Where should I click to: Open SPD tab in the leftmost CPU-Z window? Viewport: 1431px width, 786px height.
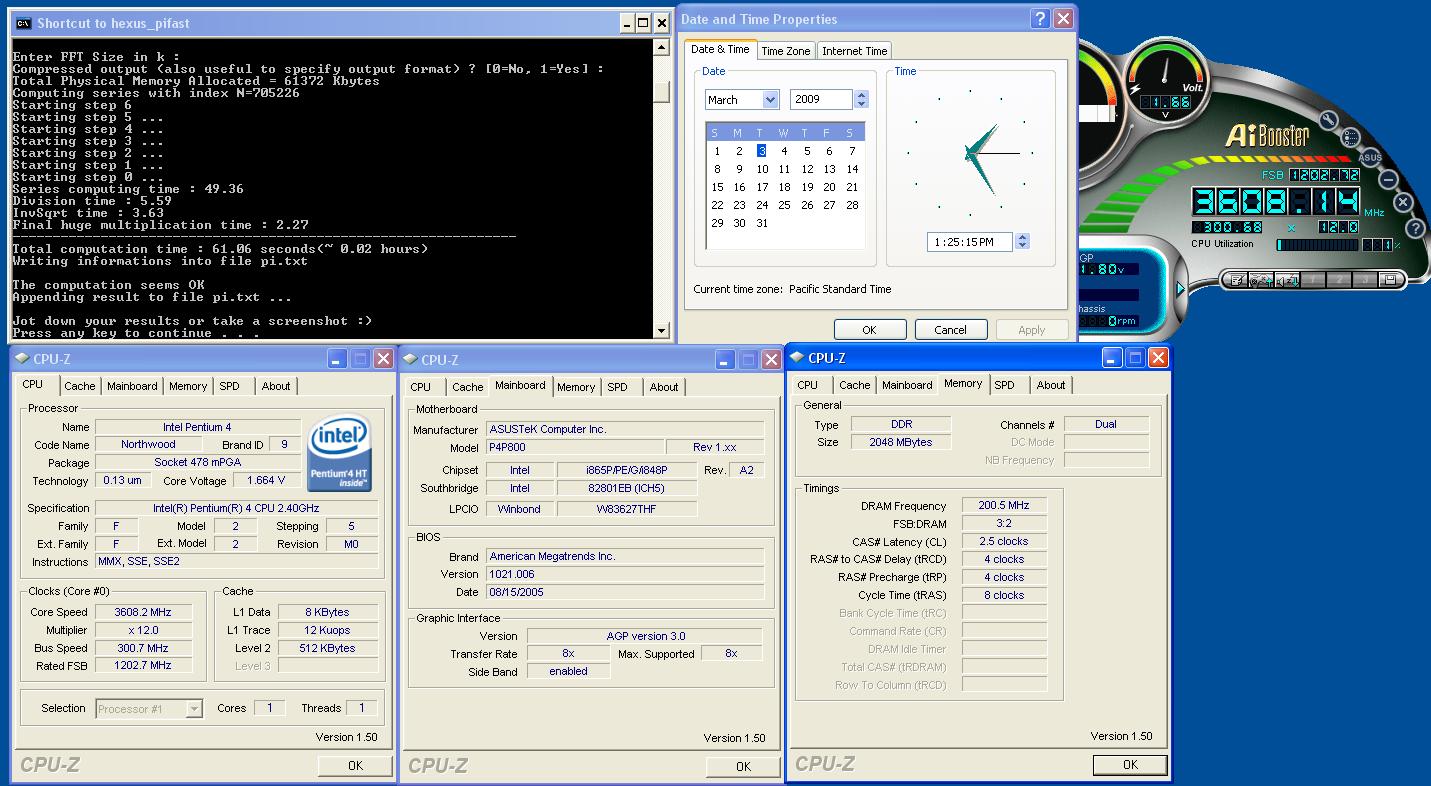[x=230, y=386]
